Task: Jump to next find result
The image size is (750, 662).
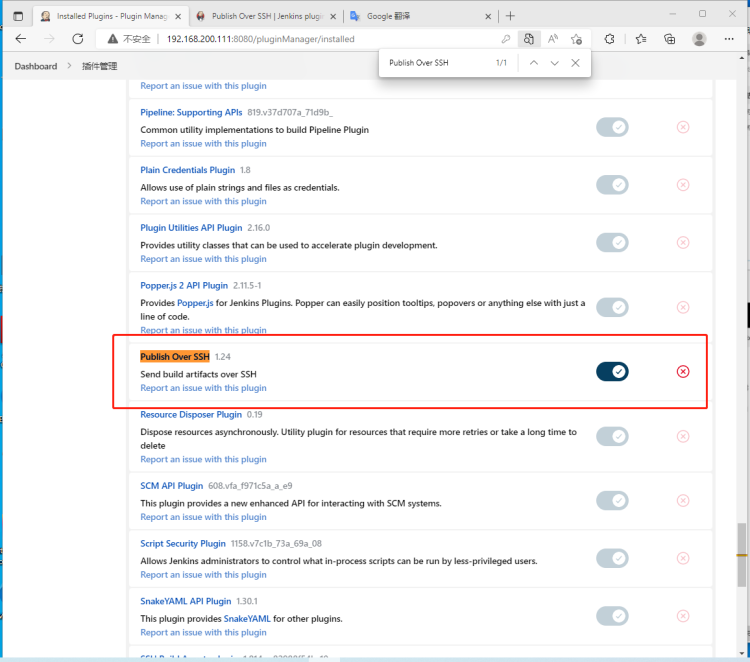Action: (x=554, y=63)
